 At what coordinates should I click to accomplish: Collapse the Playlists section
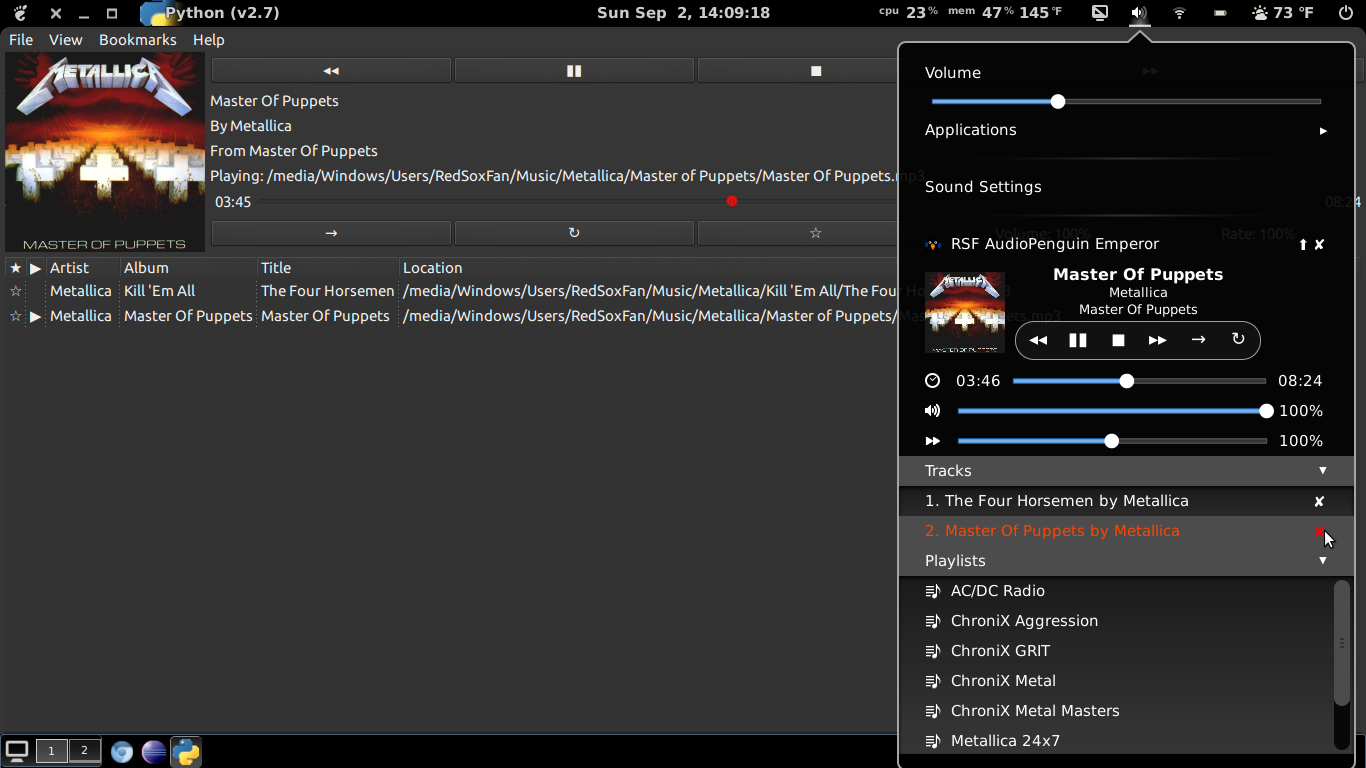1323,561
